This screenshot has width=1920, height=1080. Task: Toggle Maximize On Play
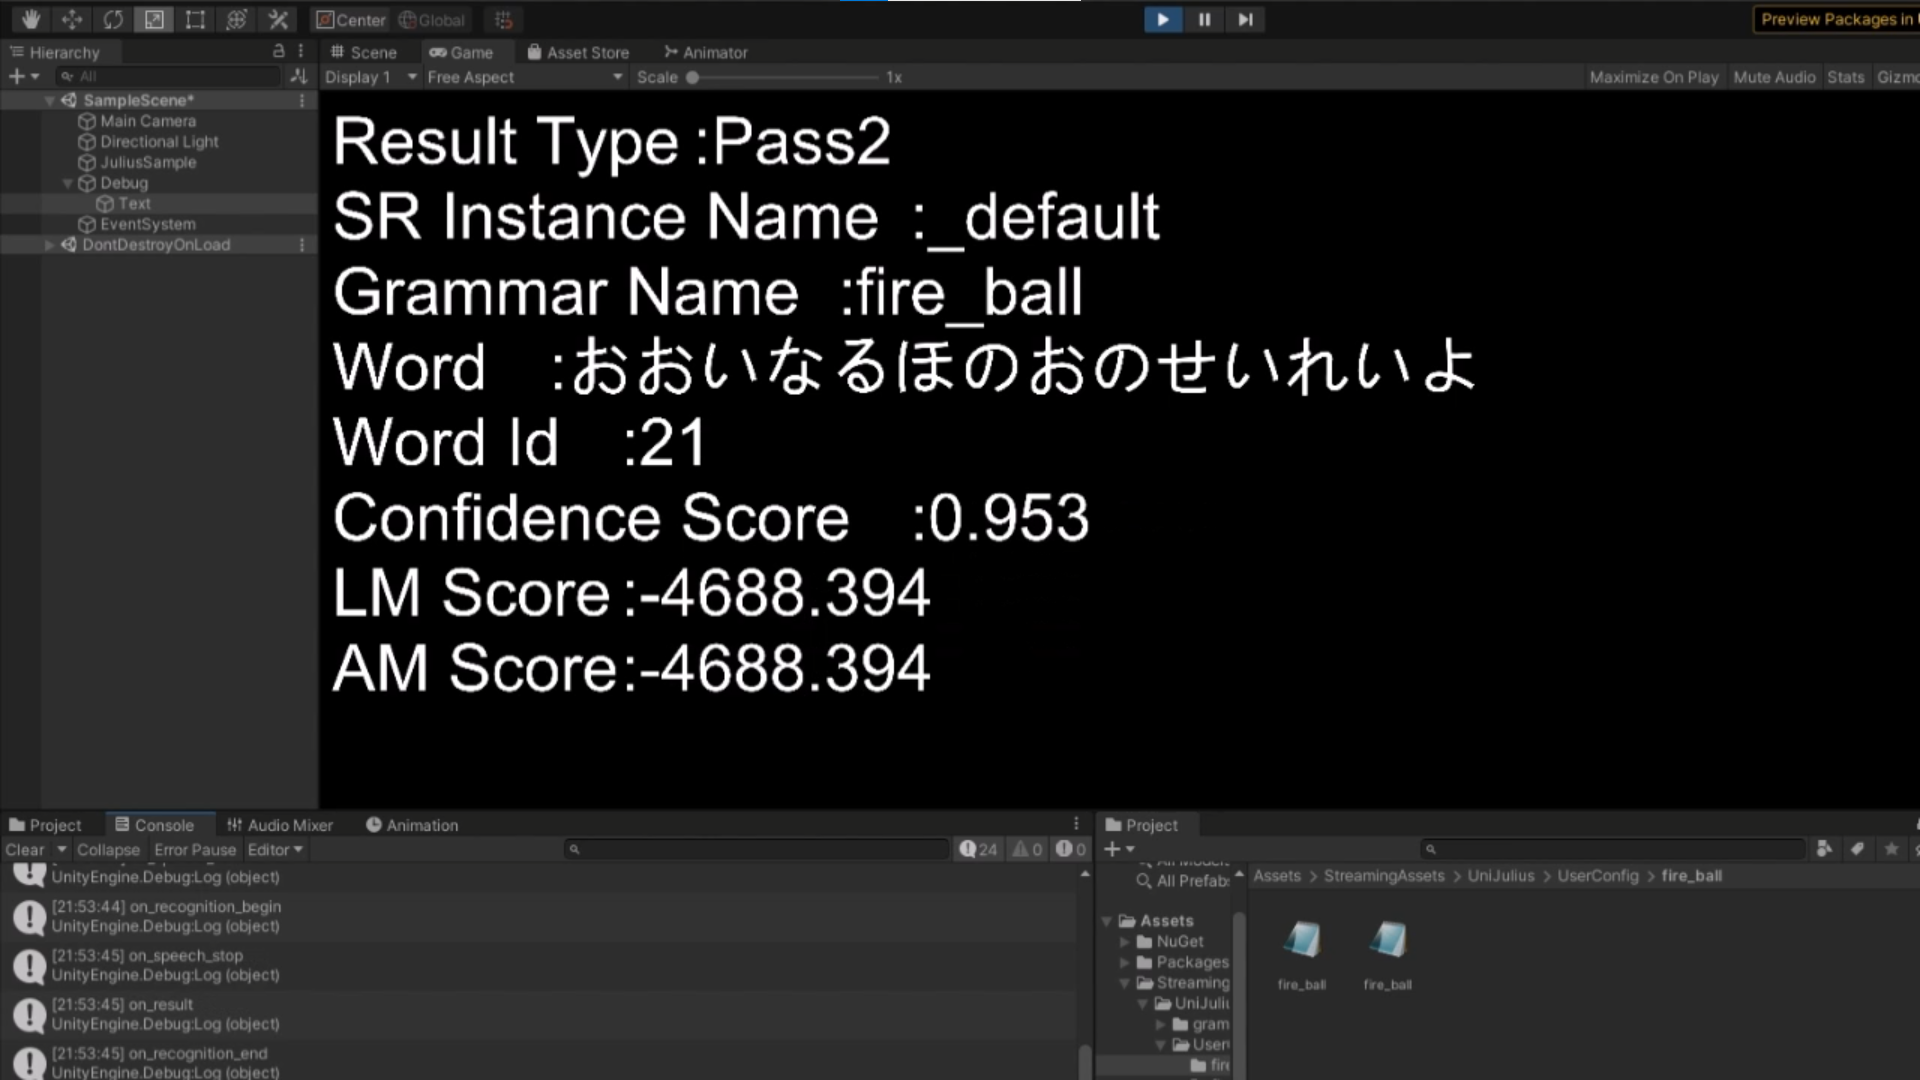[1653, 77]
